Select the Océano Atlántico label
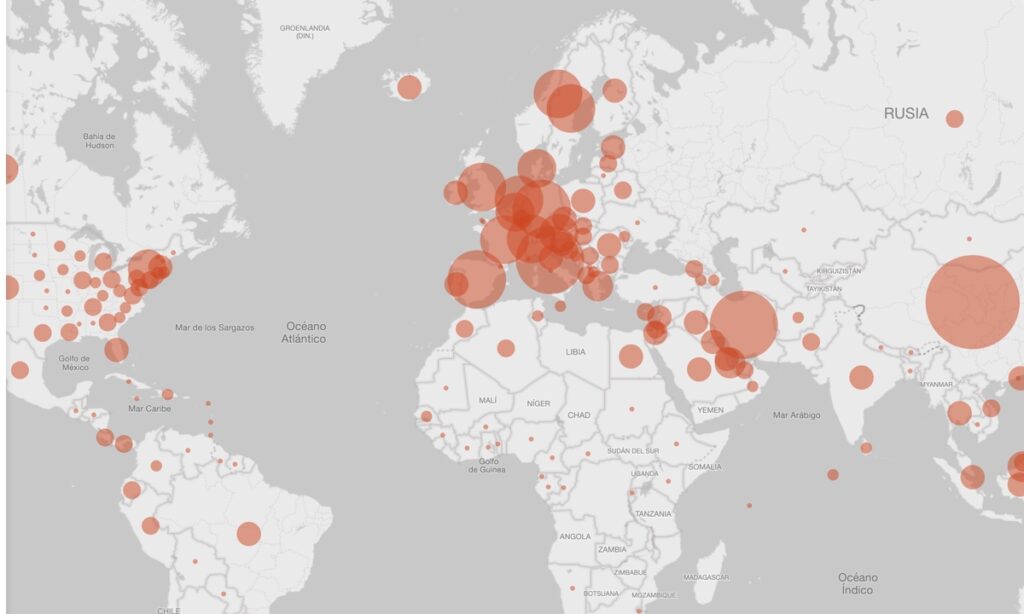This screenshot has width=1024, height=614. click(306, 332)
